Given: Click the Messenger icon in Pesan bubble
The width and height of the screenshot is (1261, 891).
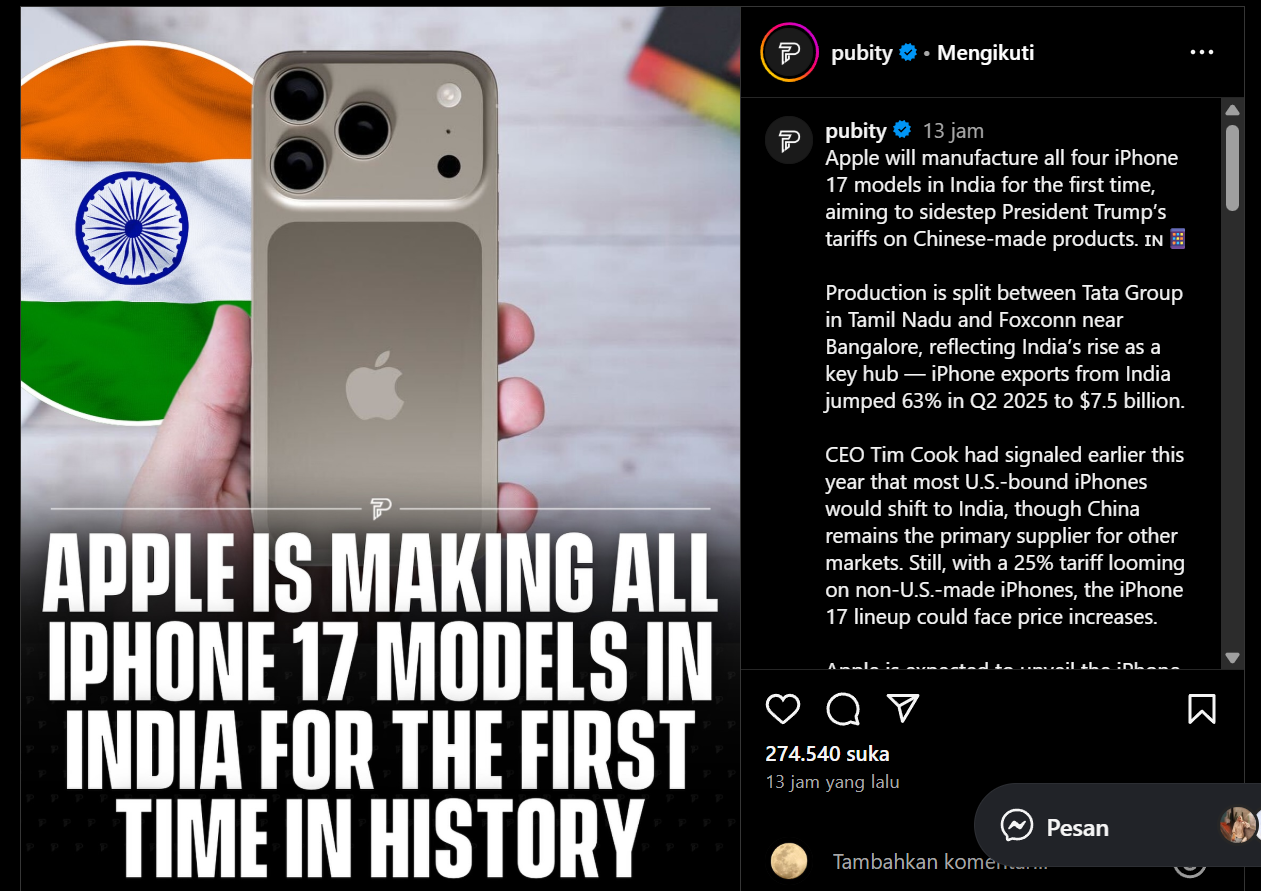Looking at the screenshot, I should pos(1017,826).
